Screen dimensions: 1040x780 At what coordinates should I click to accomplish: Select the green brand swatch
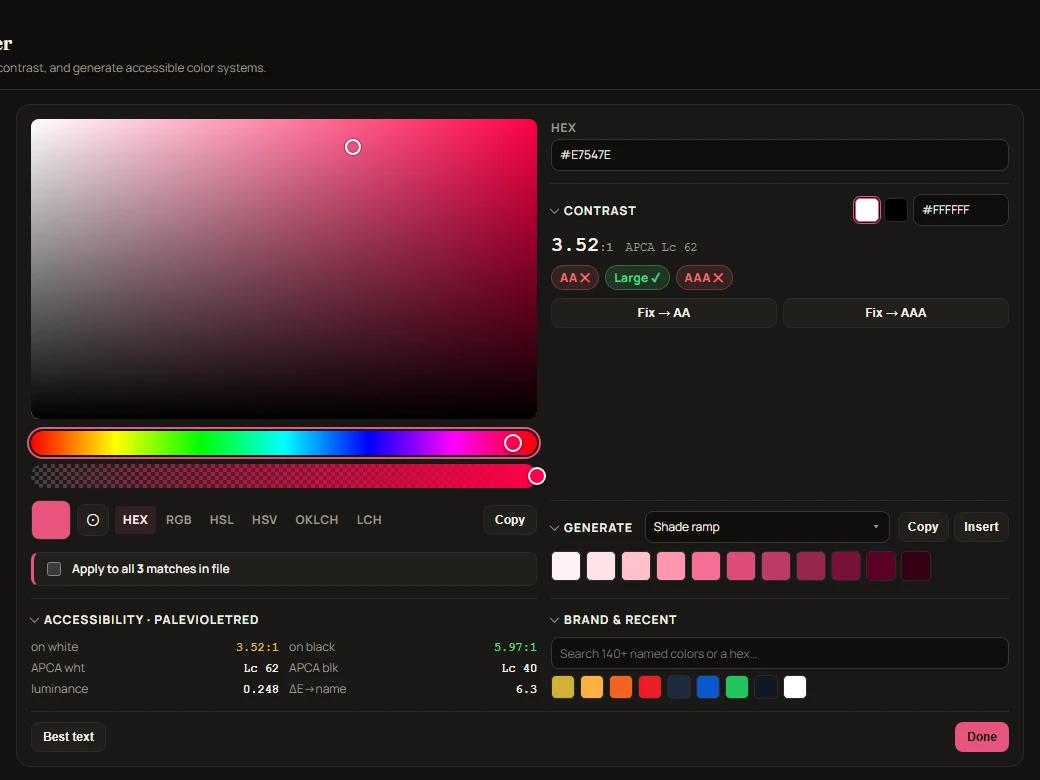tap(737, 687)
